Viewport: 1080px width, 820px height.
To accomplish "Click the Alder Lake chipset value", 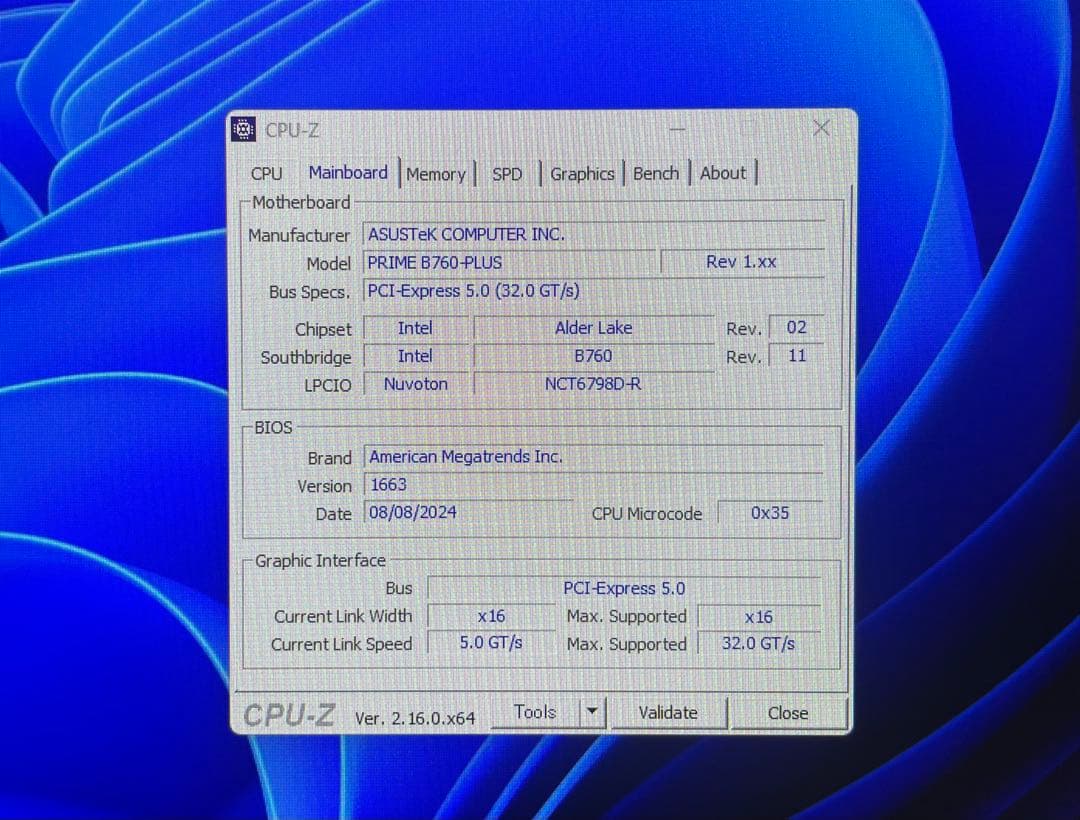I will [x=594, y=328].
